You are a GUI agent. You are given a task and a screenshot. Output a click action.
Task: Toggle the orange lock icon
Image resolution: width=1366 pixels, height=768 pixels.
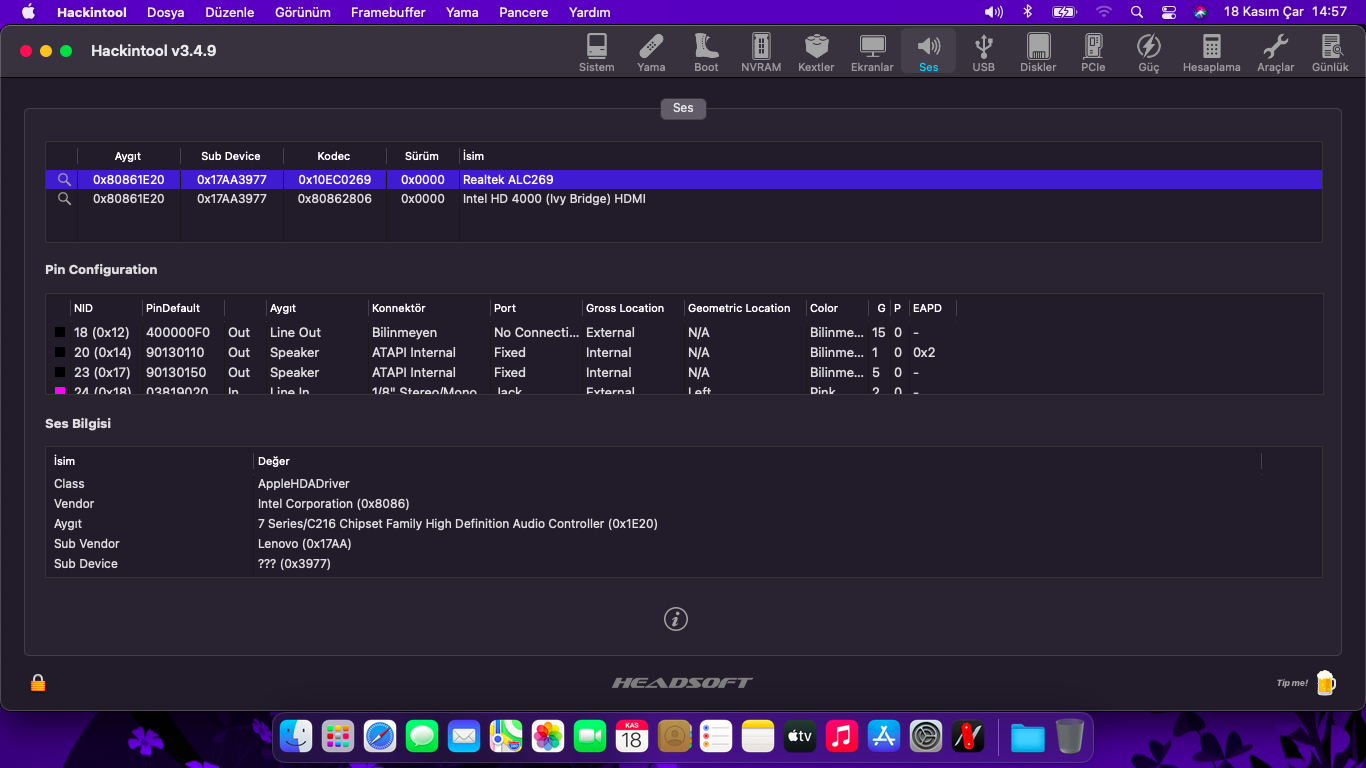(x=38, y=683)
